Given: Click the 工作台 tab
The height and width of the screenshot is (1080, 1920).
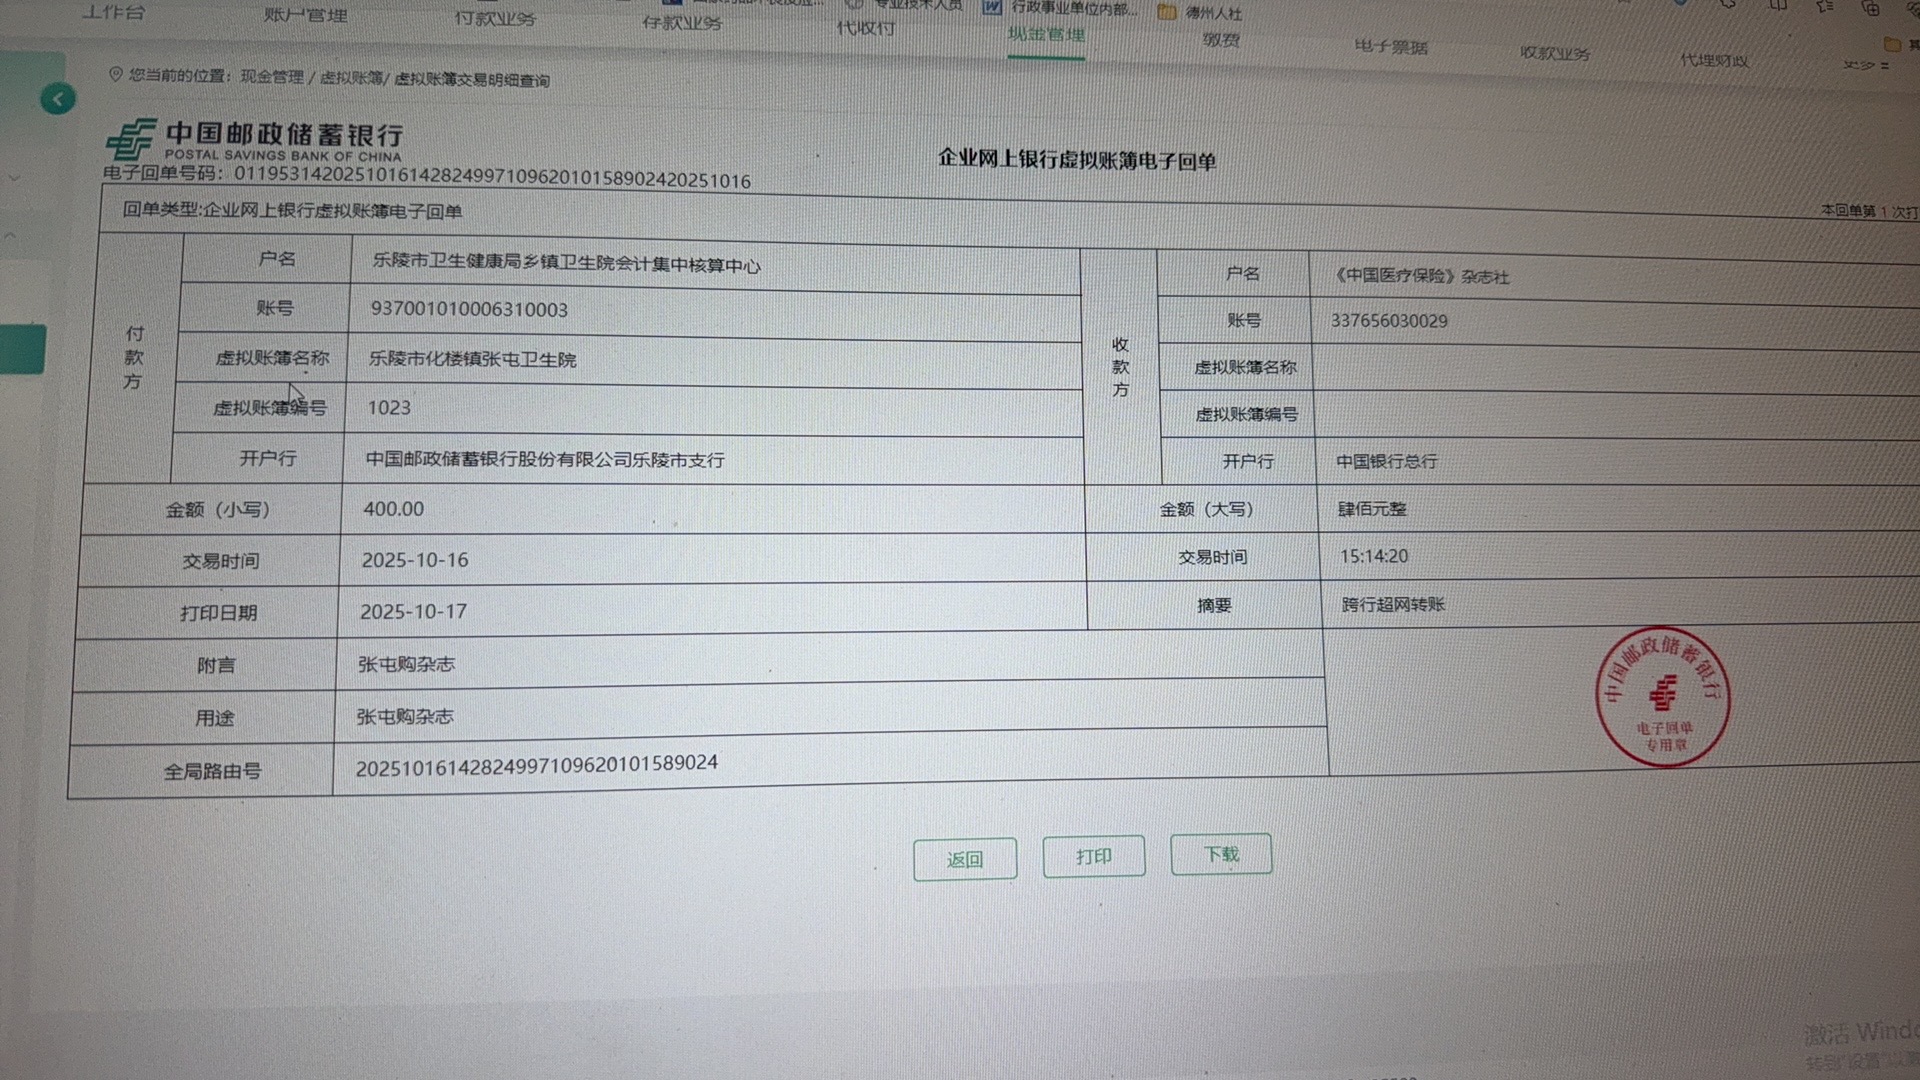Looking at the screenshot, I should 113,12.
